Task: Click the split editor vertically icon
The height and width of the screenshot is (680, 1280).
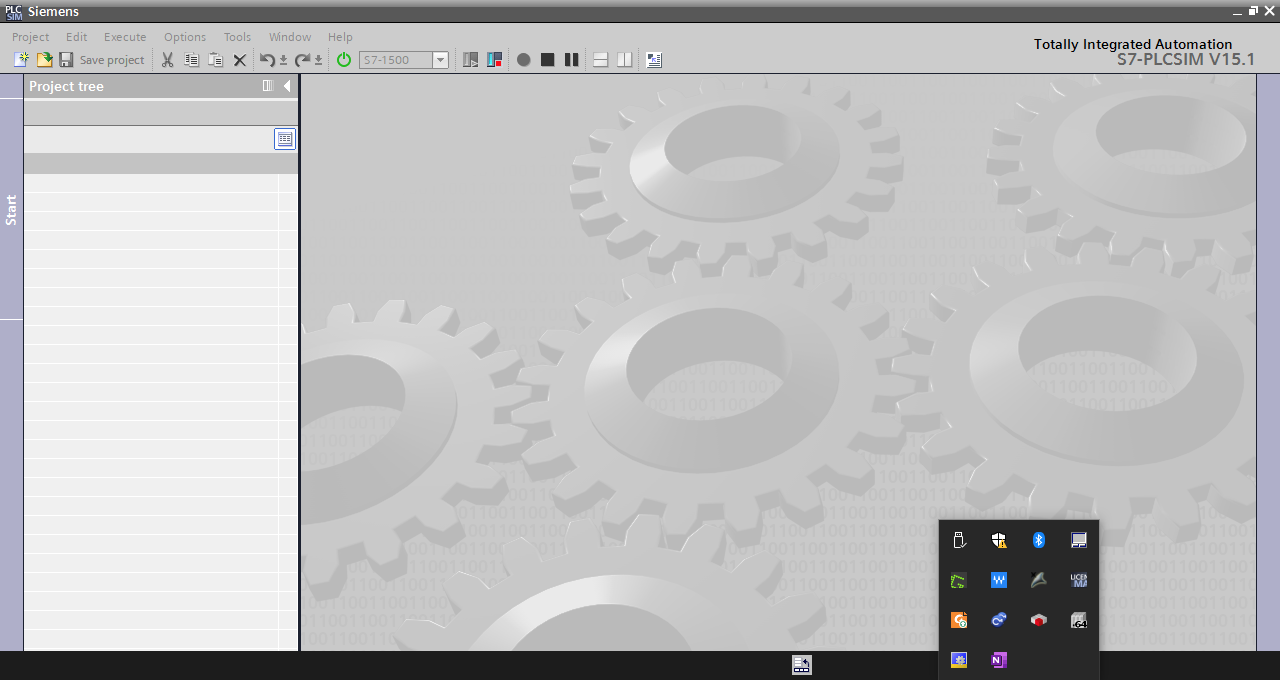Action: pos(625,60)
